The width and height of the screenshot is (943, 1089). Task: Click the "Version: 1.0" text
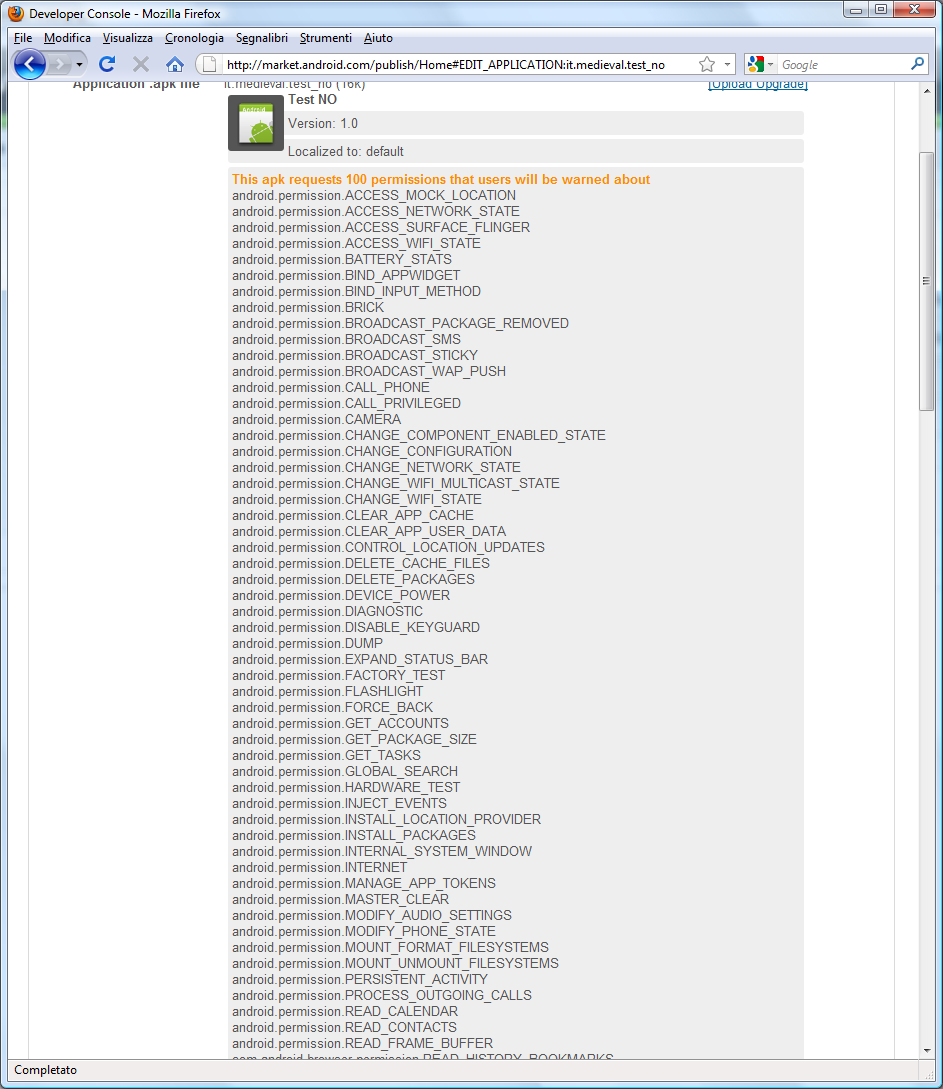[x=323, y=124]
